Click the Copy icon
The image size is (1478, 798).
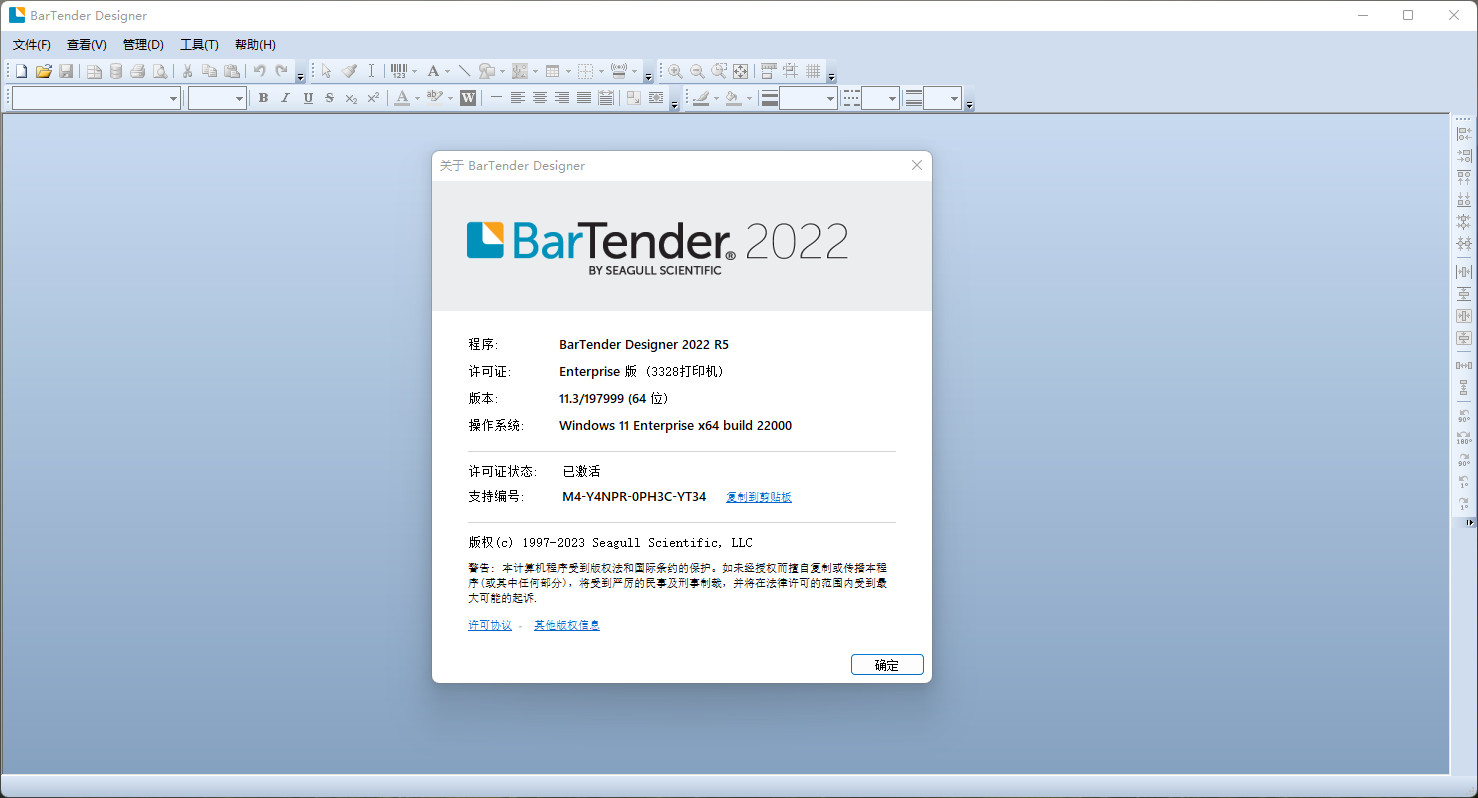[x=209, y=71]
